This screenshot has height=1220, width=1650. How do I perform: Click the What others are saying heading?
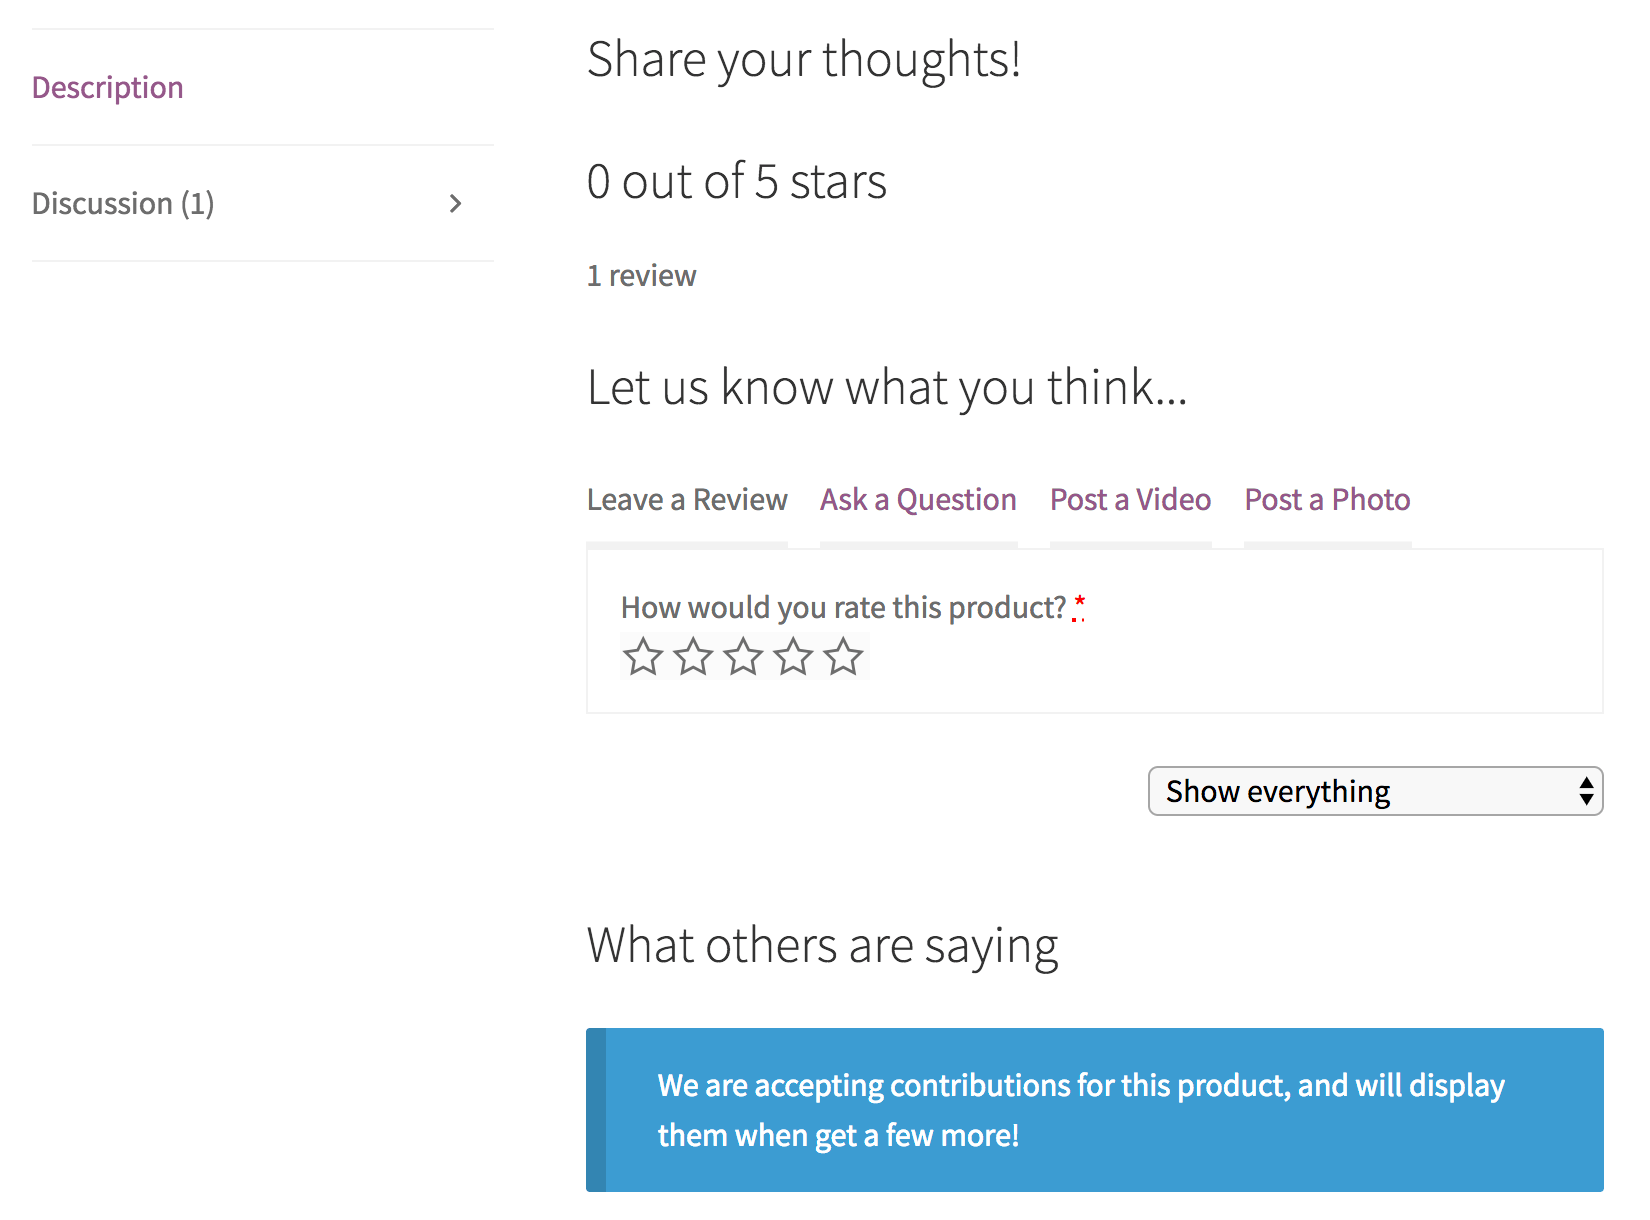point(822,944)
